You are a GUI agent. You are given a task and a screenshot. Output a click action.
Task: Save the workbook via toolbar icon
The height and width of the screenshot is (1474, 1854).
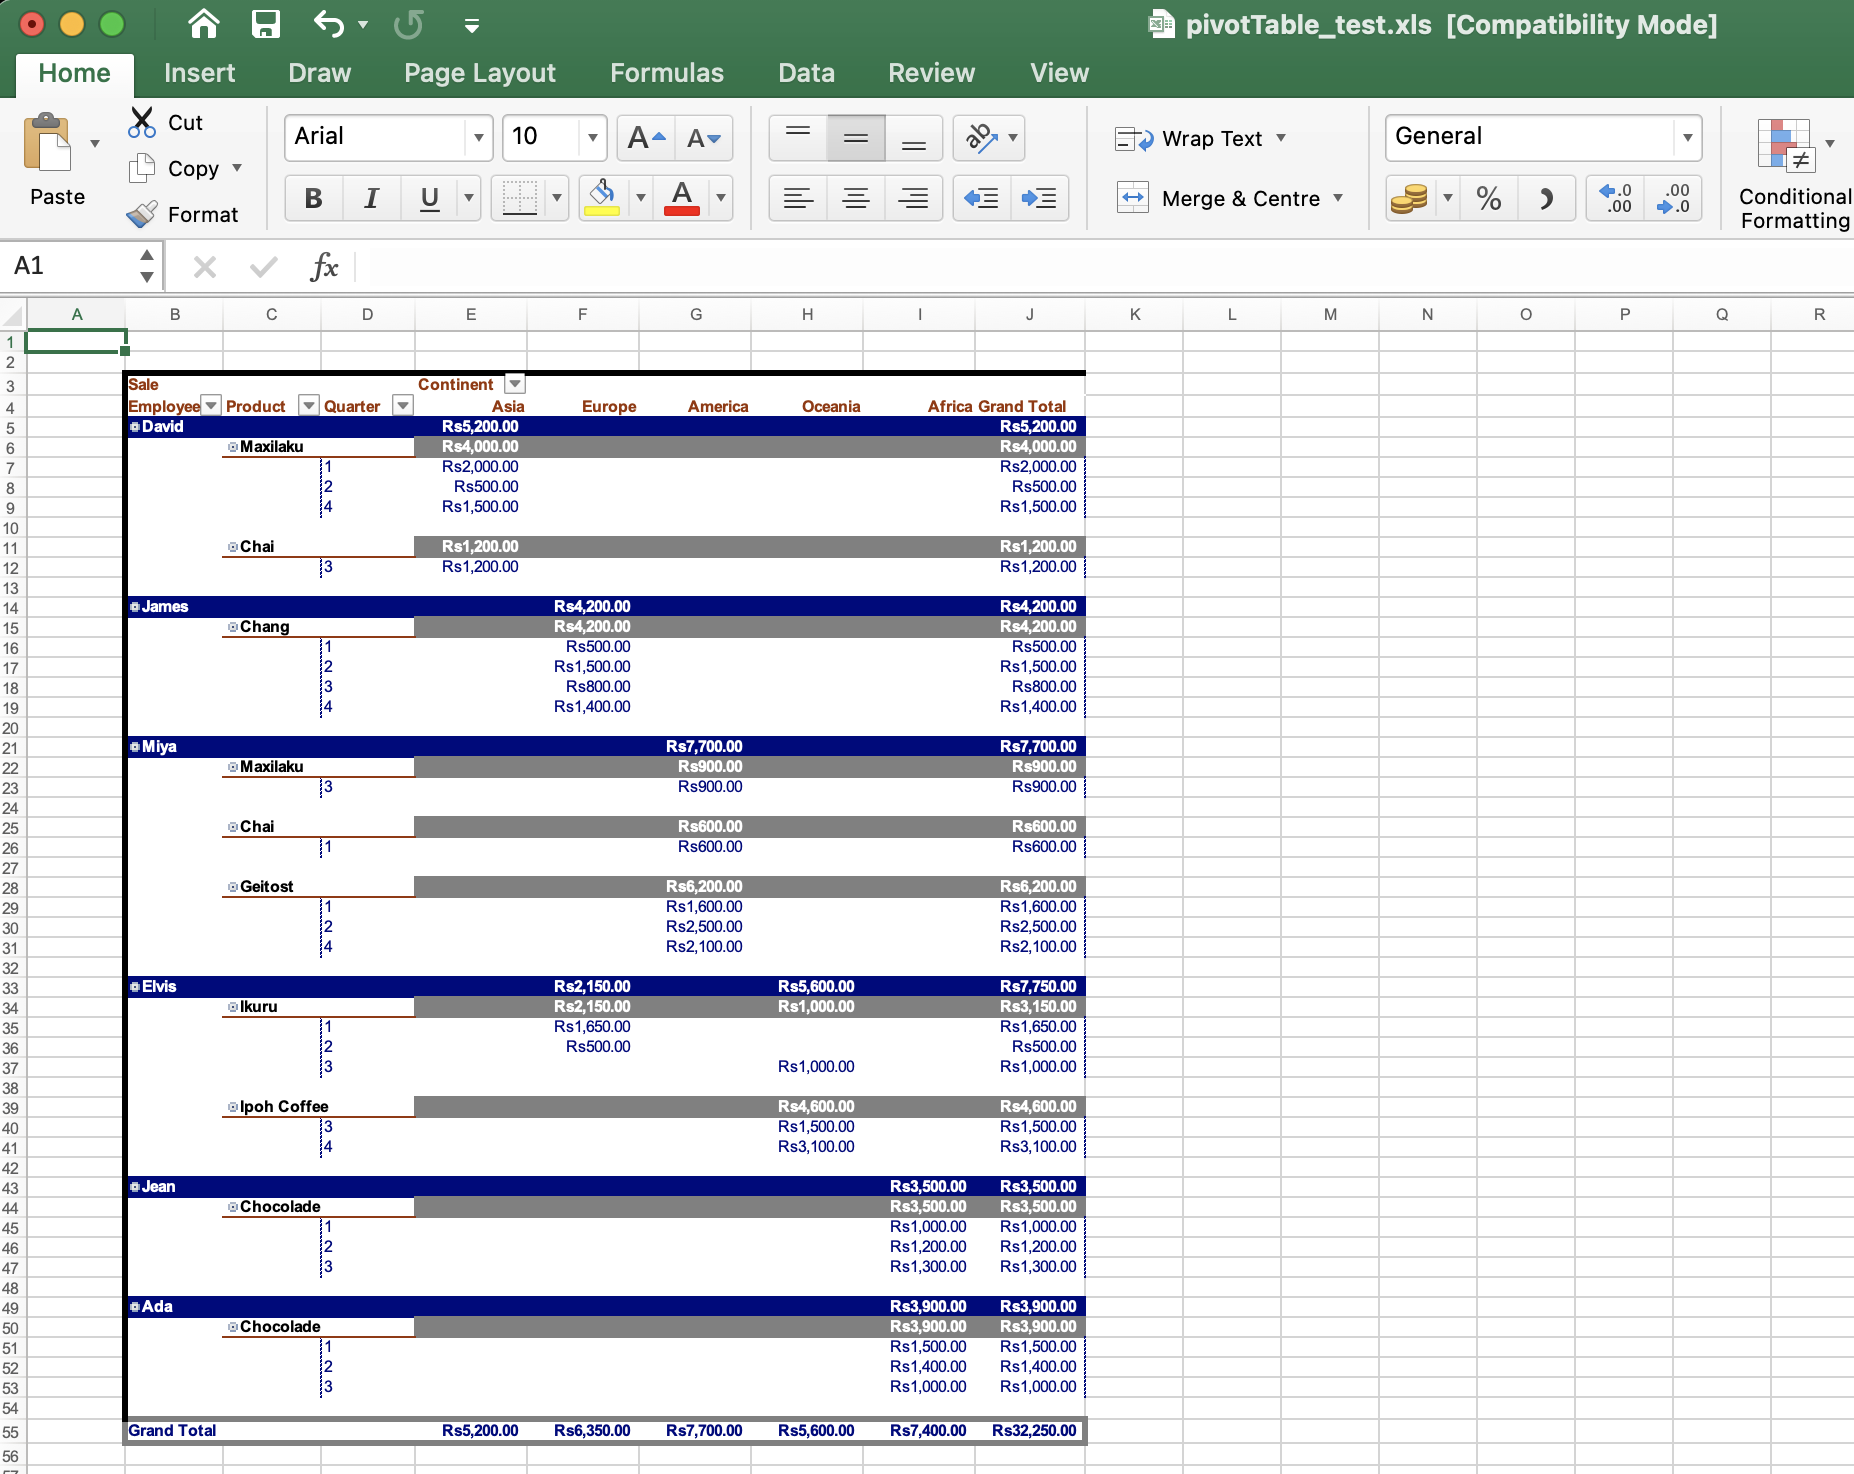tap(265, 25)
